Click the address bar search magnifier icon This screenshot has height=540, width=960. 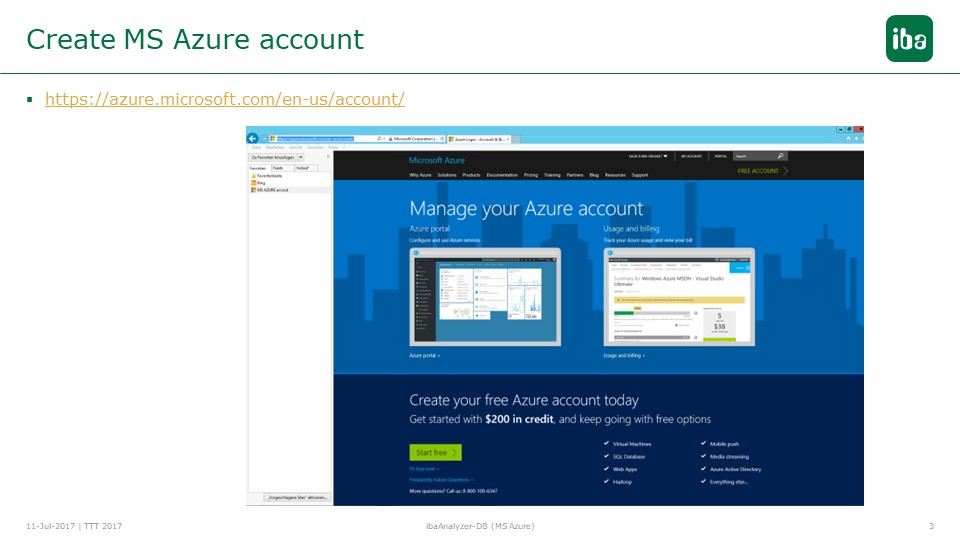(380, 139)
